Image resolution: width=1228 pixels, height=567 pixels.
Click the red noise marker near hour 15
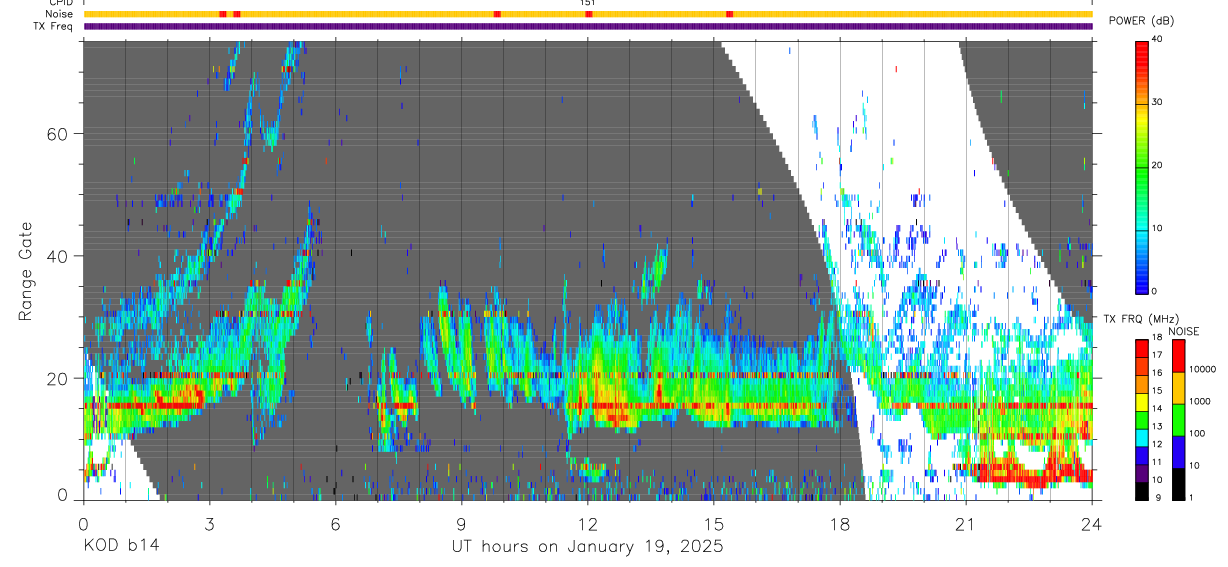click(730, 14)
